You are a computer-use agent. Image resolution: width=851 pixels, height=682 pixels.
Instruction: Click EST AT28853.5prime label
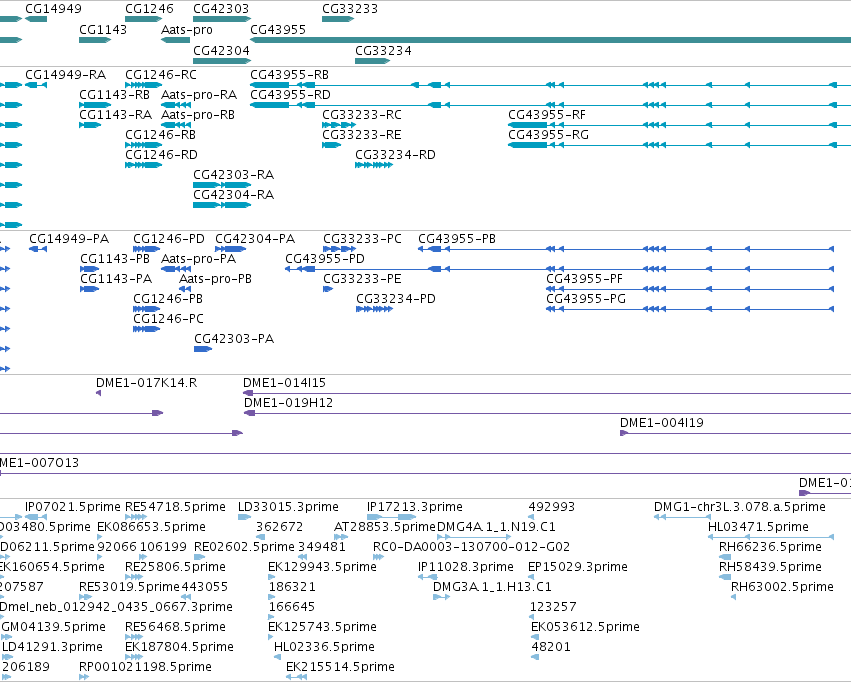[x=385, y=527]
